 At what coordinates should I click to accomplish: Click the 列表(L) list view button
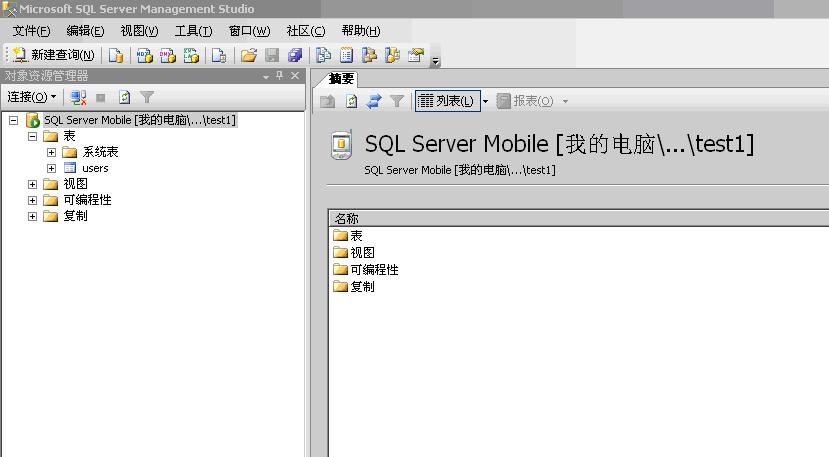447,101
